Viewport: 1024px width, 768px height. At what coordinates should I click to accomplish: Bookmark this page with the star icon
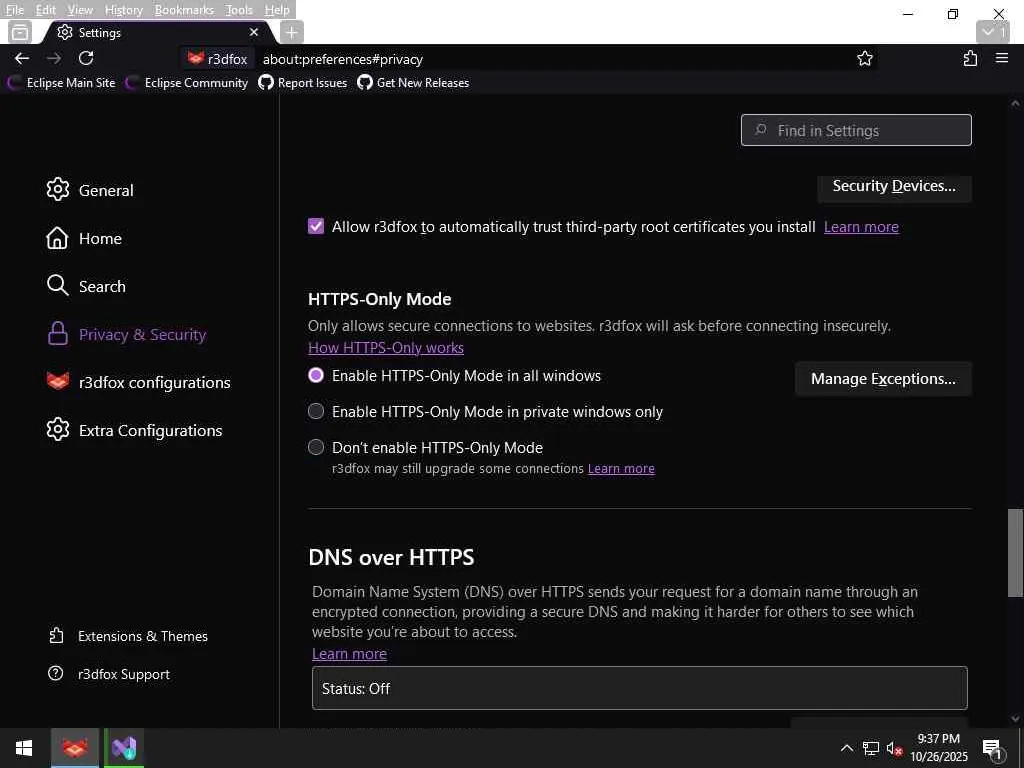click(x=865, y=59)
